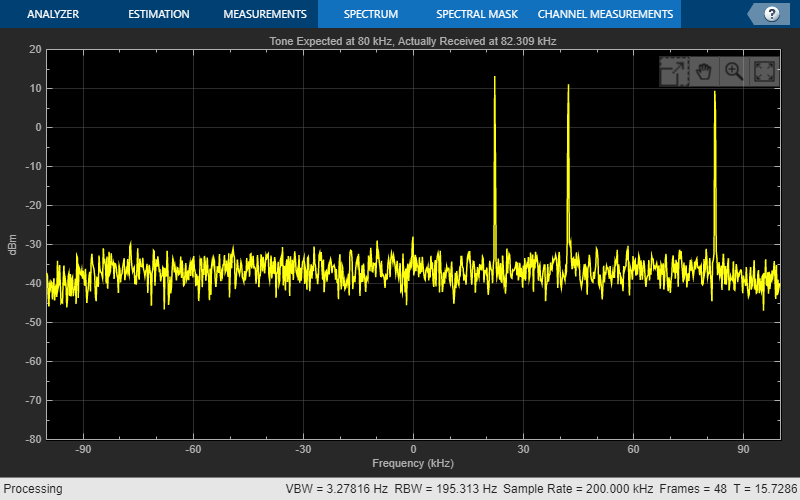Switch to the Analyzer tab

tap(55, 14)
